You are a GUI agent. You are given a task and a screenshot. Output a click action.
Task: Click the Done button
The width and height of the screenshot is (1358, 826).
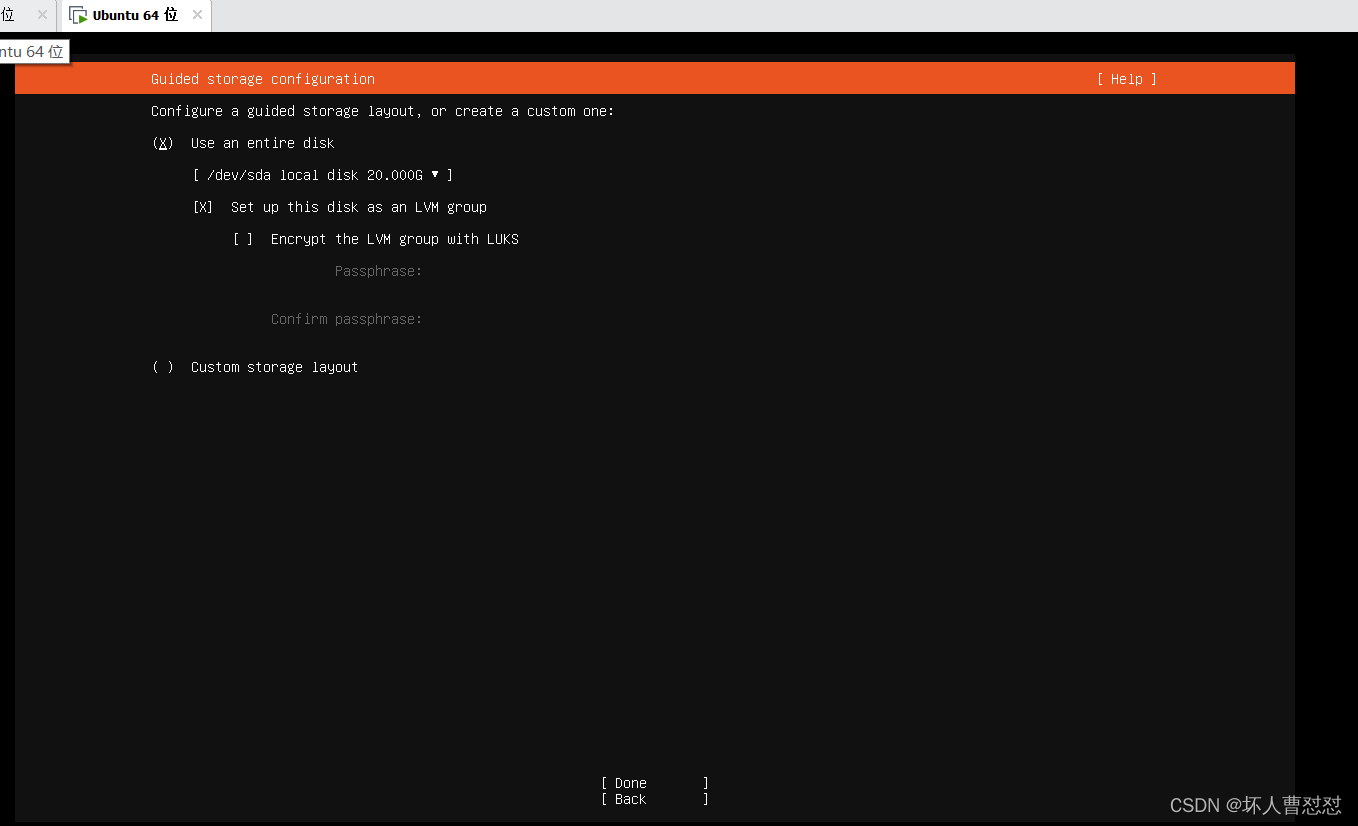[655, 783]
